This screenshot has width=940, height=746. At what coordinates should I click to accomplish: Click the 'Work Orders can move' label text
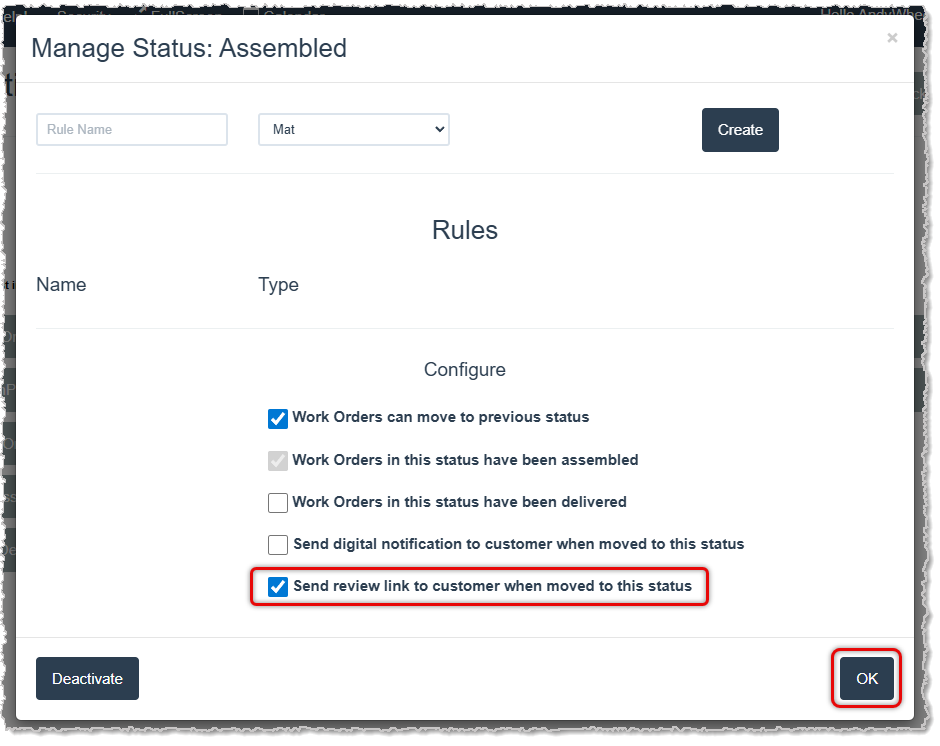[x=440, y=417]
